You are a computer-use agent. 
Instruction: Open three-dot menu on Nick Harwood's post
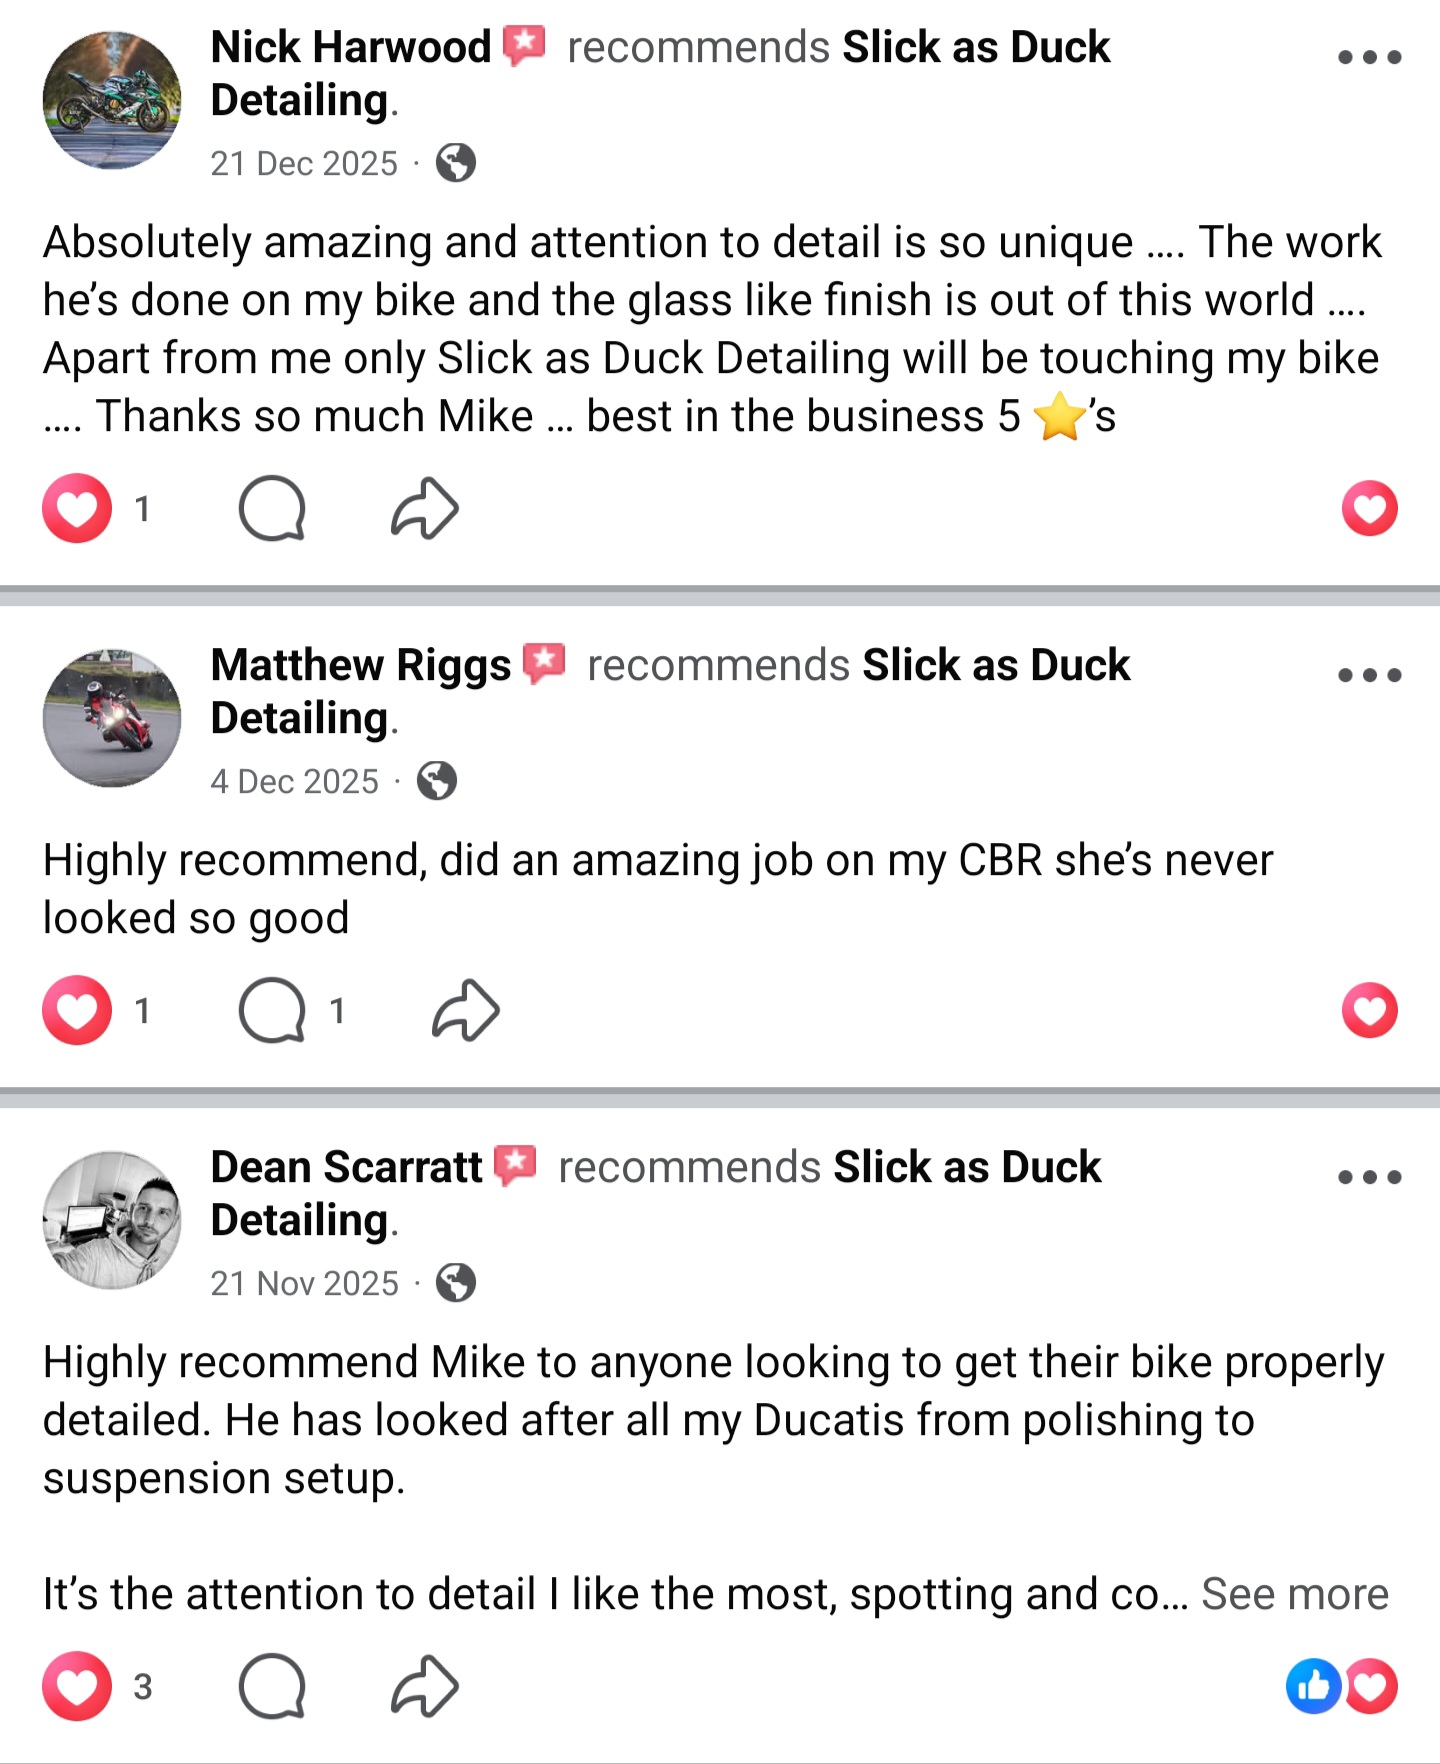coord(1369,57)
